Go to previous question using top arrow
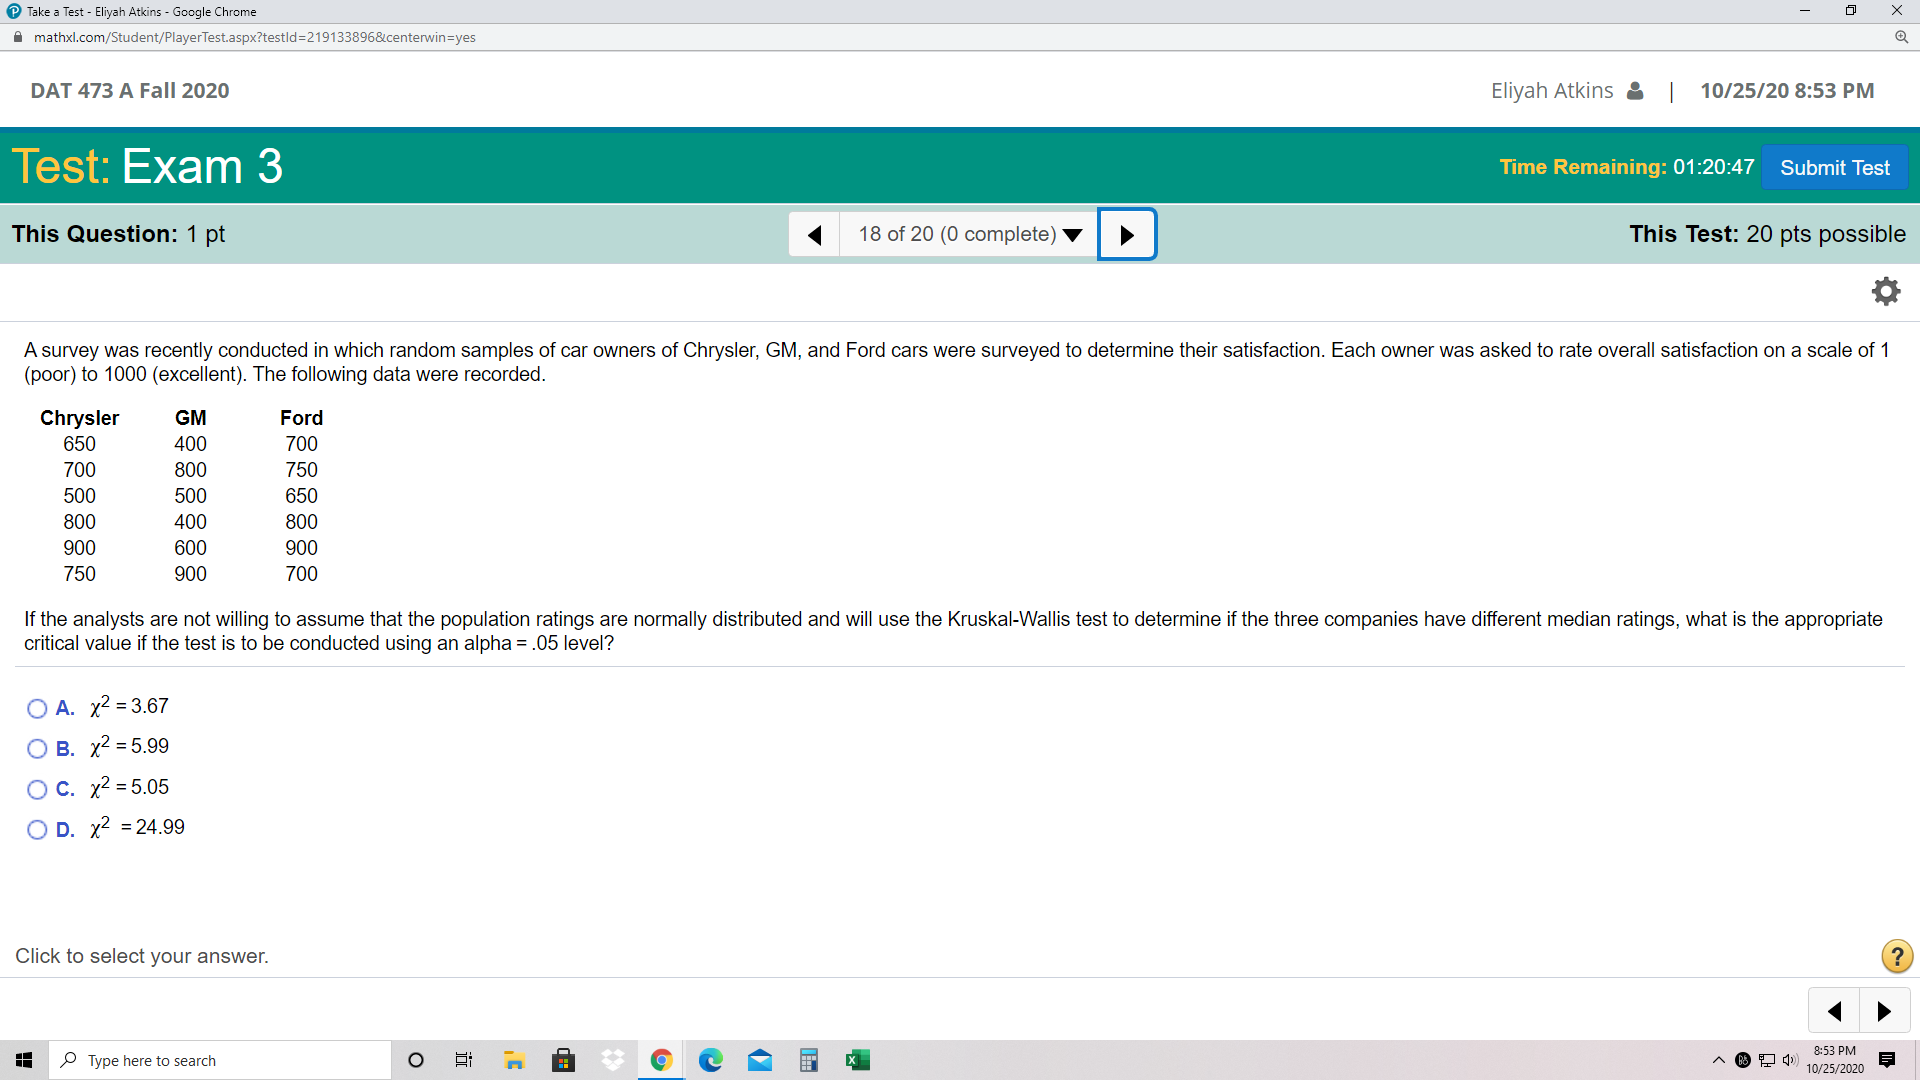This screenshot has height=1080, width=1920. click(814, 234)
